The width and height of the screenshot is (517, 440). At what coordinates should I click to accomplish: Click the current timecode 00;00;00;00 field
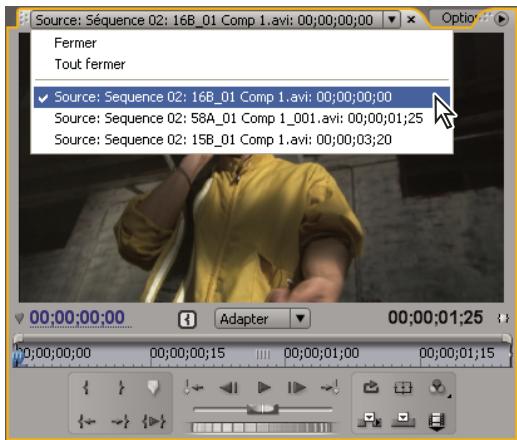[77, 317]
